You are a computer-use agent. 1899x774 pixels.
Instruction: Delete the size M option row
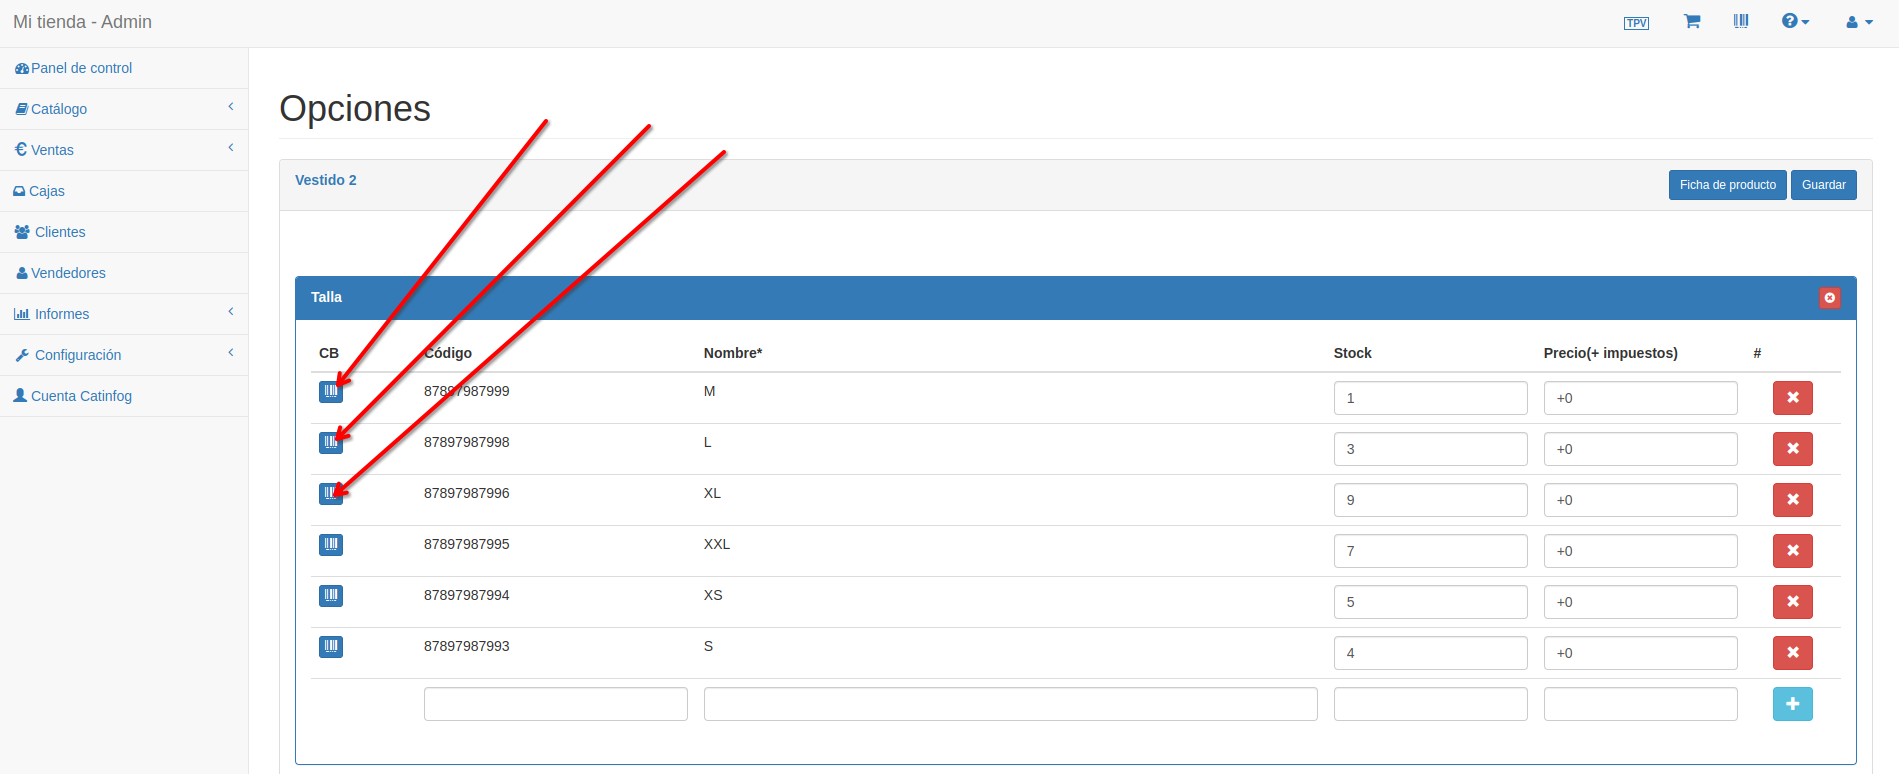point(1792,398)
